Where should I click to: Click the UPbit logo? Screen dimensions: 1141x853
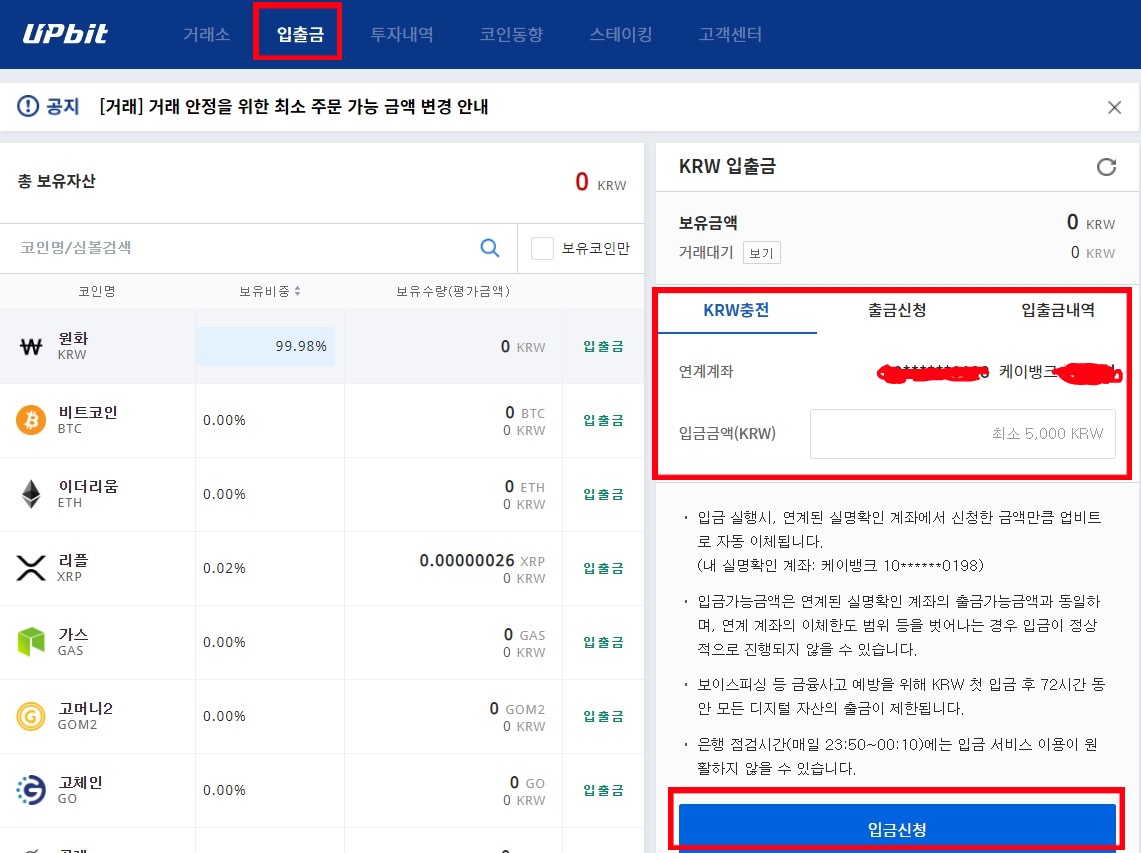coord(65,33)
